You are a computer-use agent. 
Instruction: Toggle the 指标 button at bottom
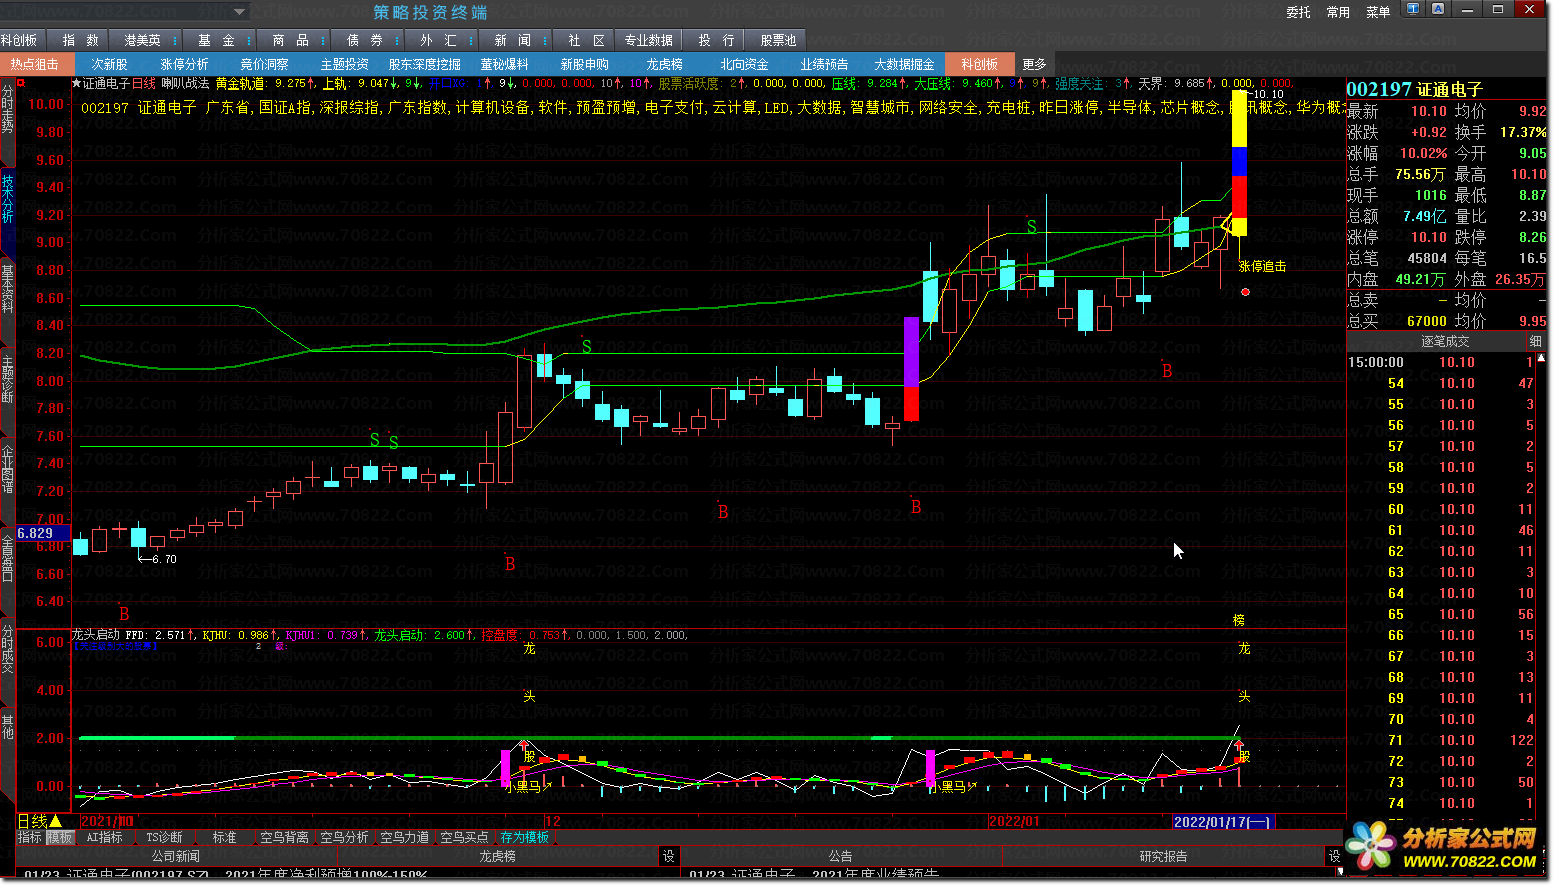click(x=30, y=837)
